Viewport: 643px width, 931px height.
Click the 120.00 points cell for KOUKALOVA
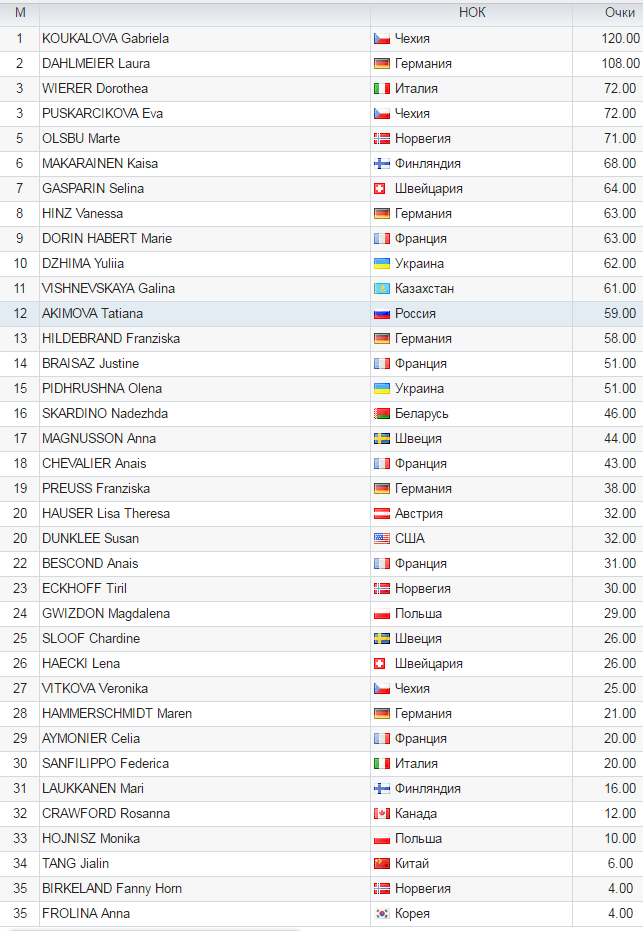point(620,39)
